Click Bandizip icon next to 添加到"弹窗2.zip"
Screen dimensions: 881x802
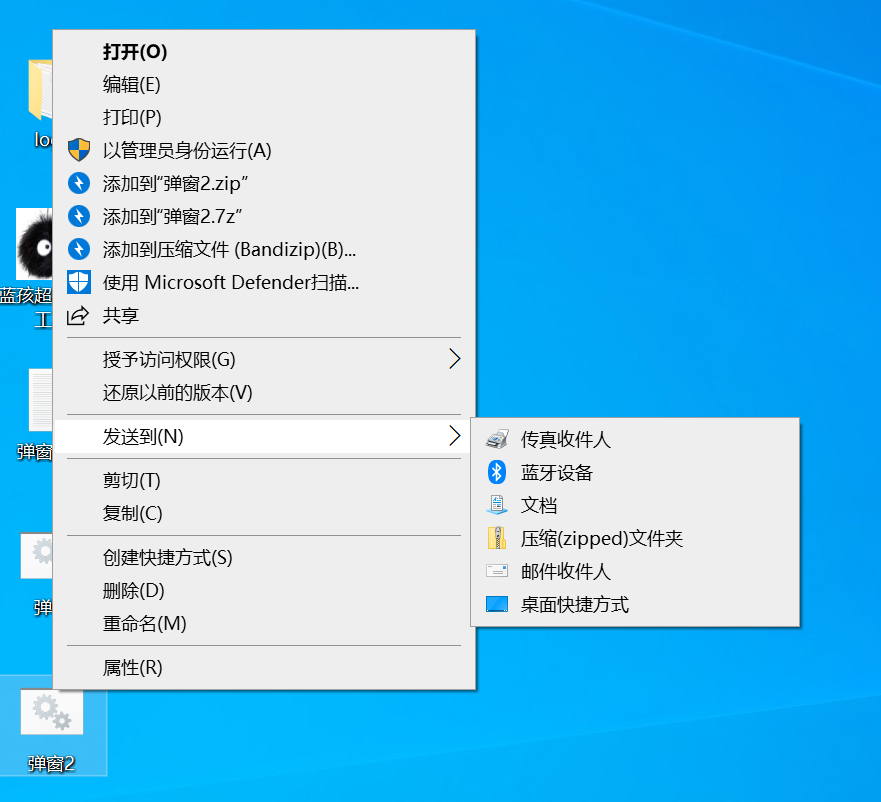tap(79, 183)
